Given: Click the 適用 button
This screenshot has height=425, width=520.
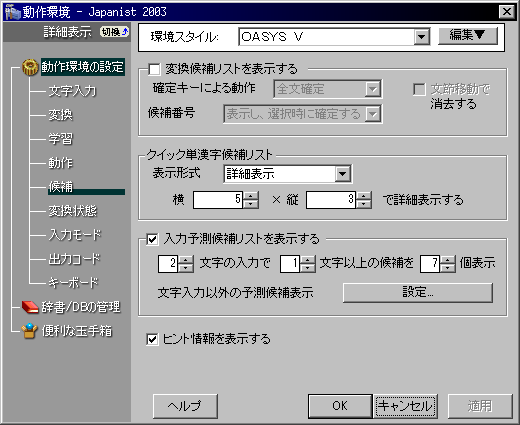Looking at the screenshot, I should coord(480,406).
